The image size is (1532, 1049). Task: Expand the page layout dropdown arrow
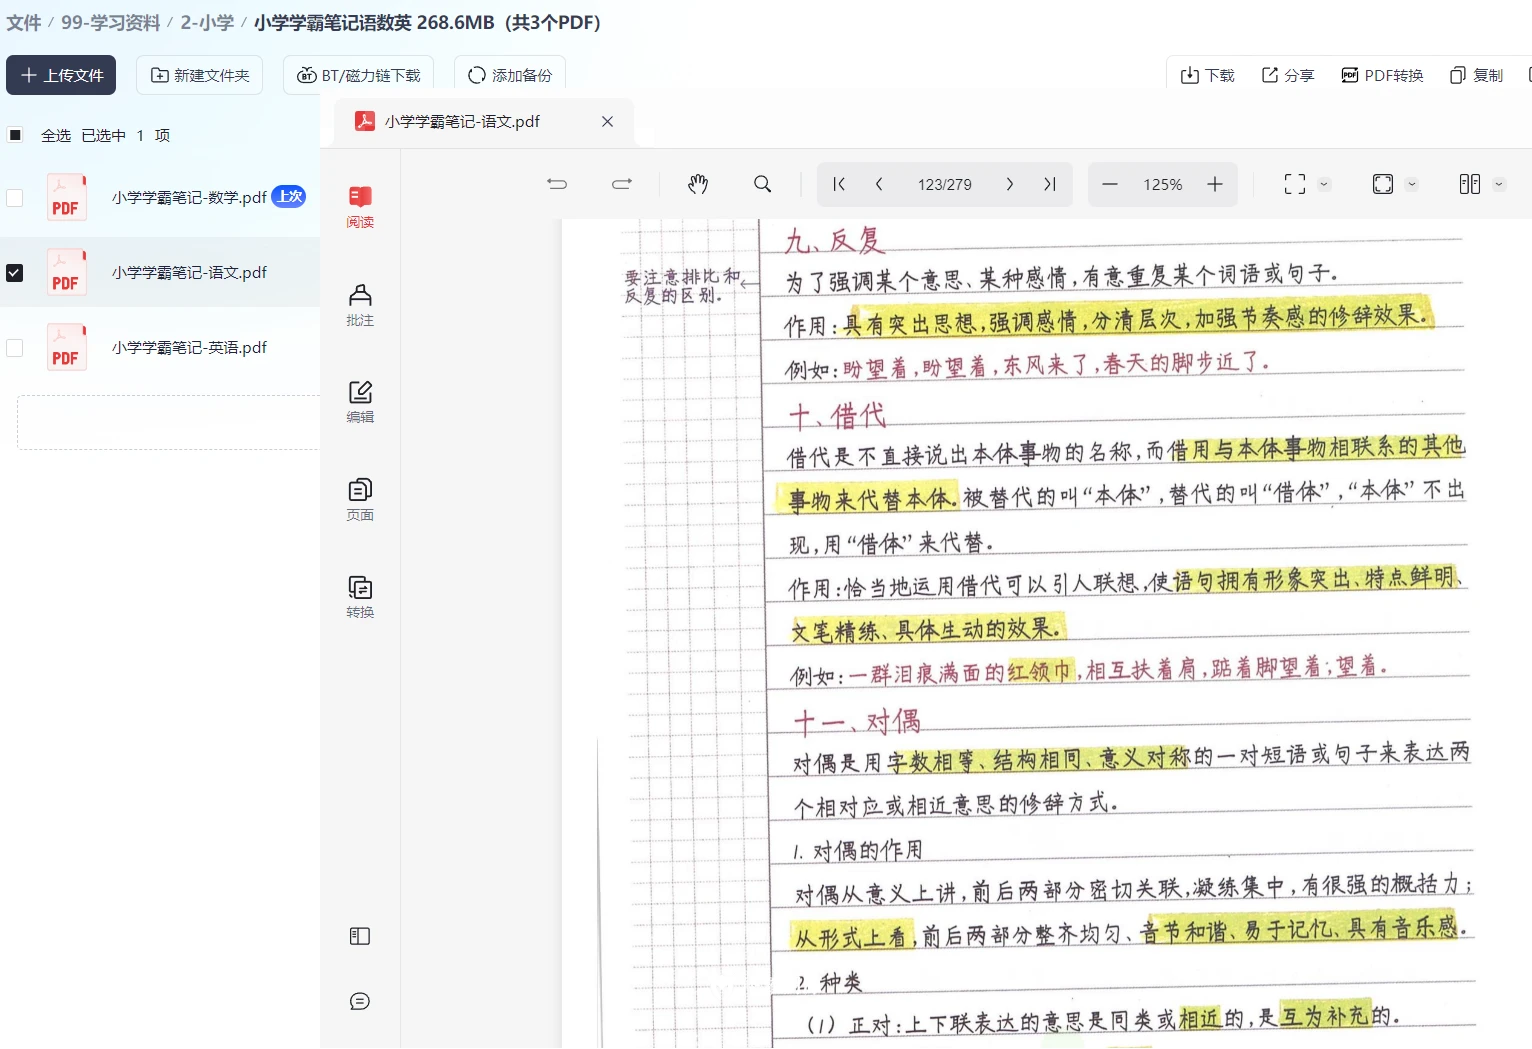click(1498, 184)
